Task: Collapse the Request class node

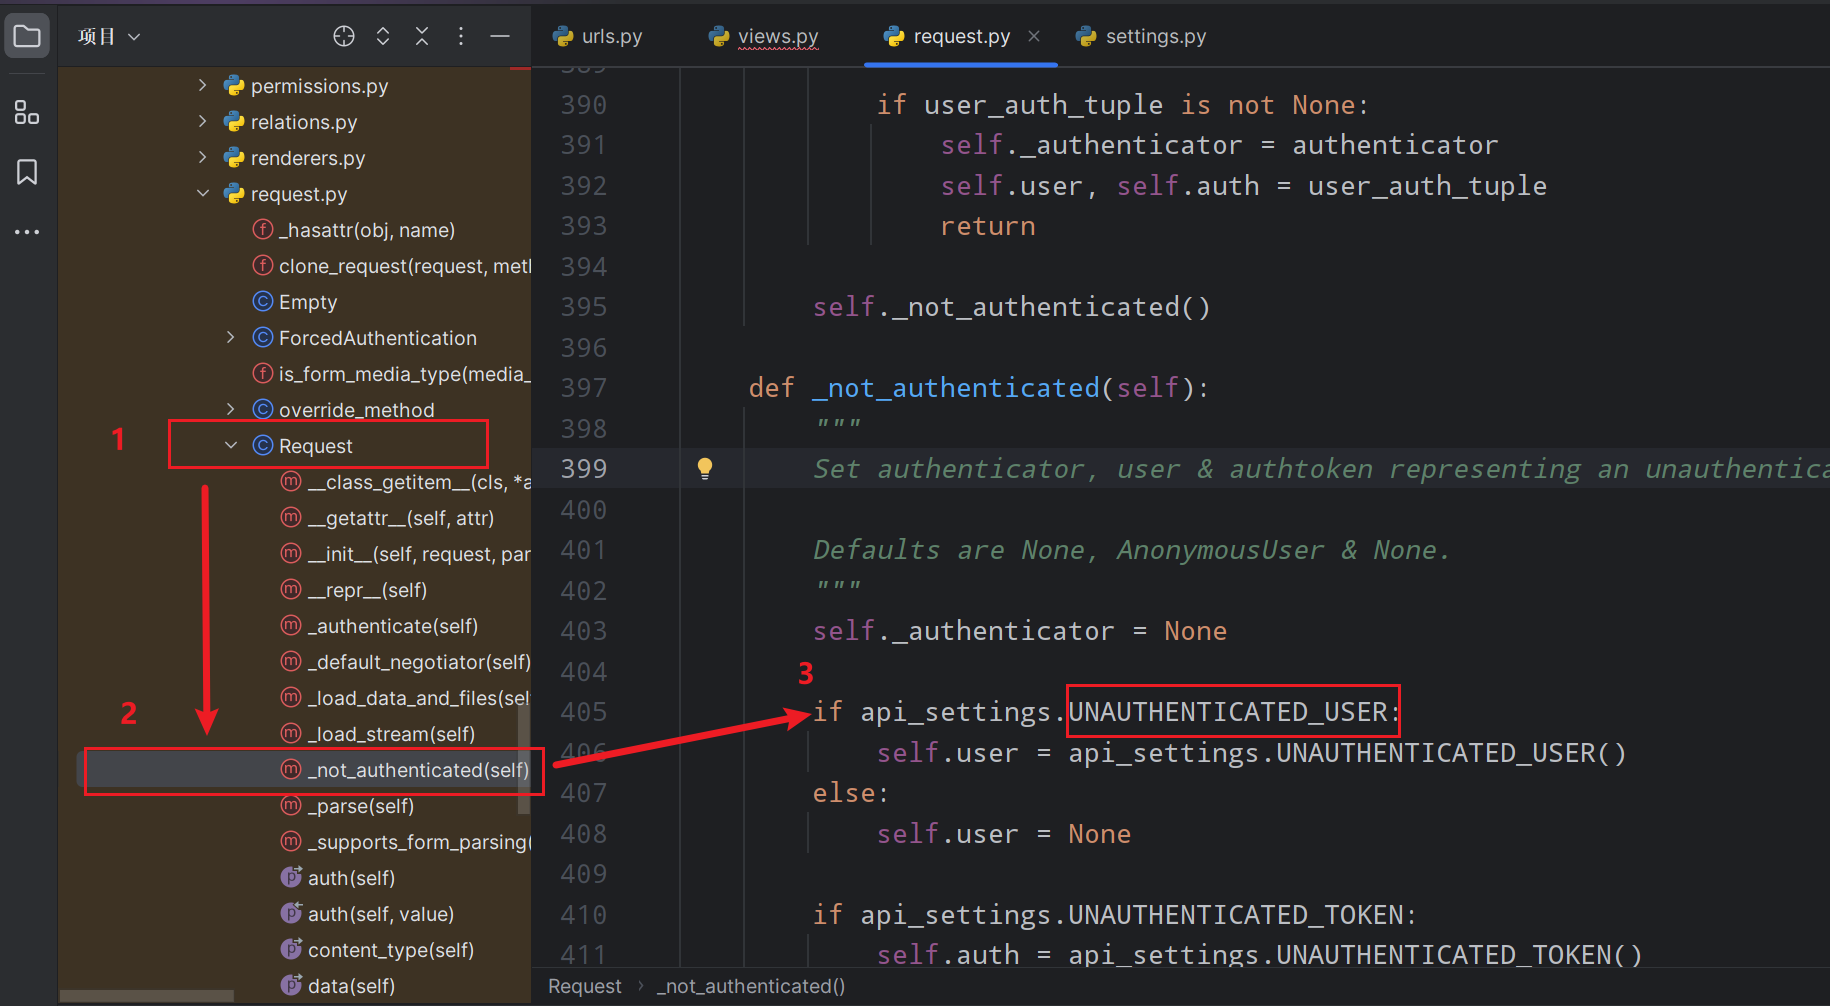Action: [x=231, y=446]
